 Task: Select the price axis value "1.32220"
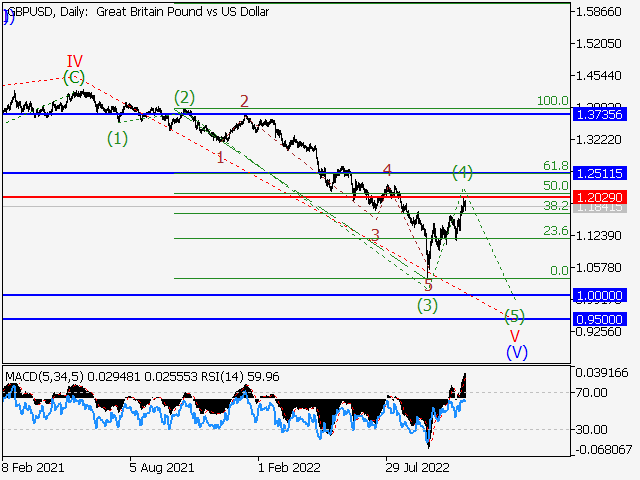tap(598, 140)
